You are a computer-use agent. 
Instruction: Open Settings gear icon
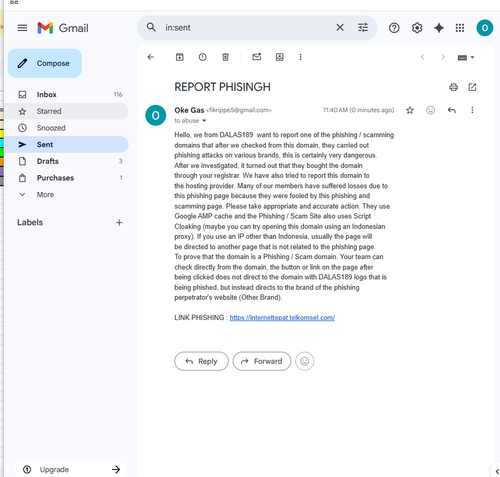pos(417,28)
